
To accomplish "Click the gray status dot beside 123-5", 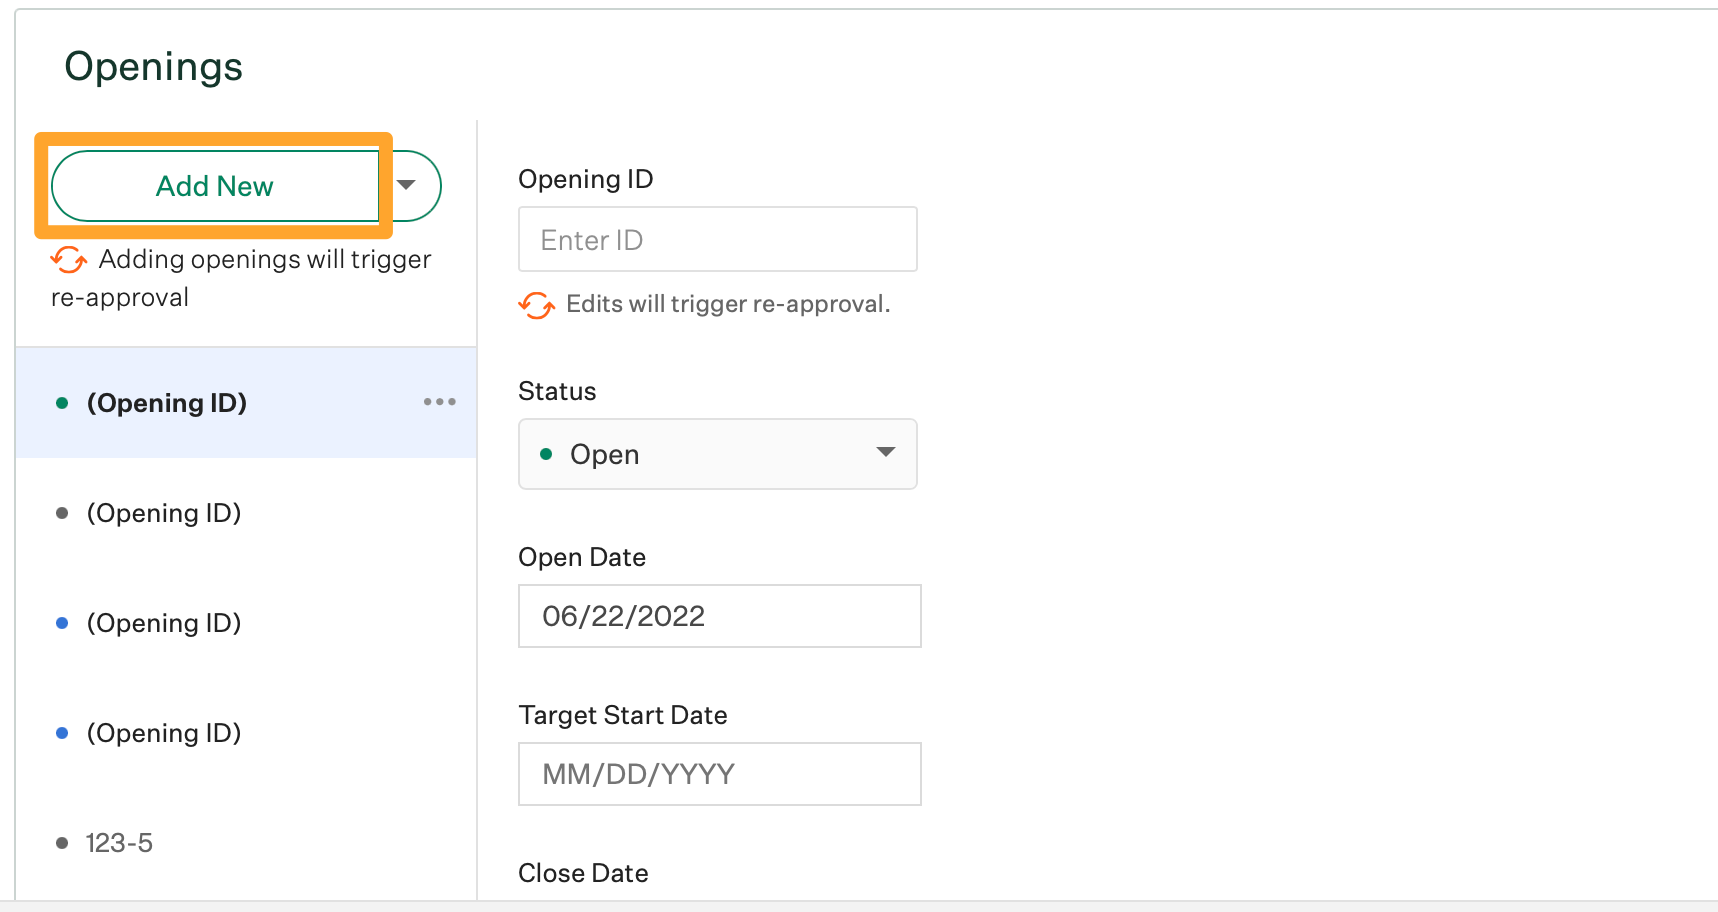I will pyautogui.click(x=62, y=842).
